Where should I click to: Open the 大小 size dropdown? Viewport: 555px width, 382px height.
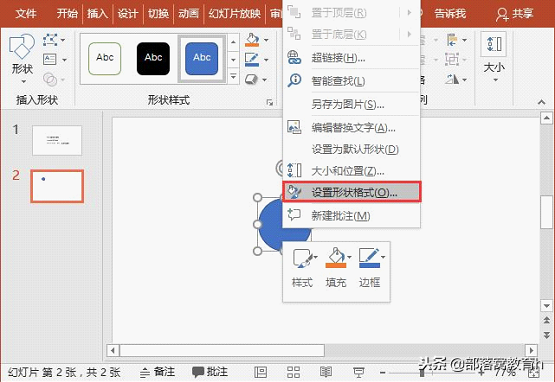click(x=494, y=58)
